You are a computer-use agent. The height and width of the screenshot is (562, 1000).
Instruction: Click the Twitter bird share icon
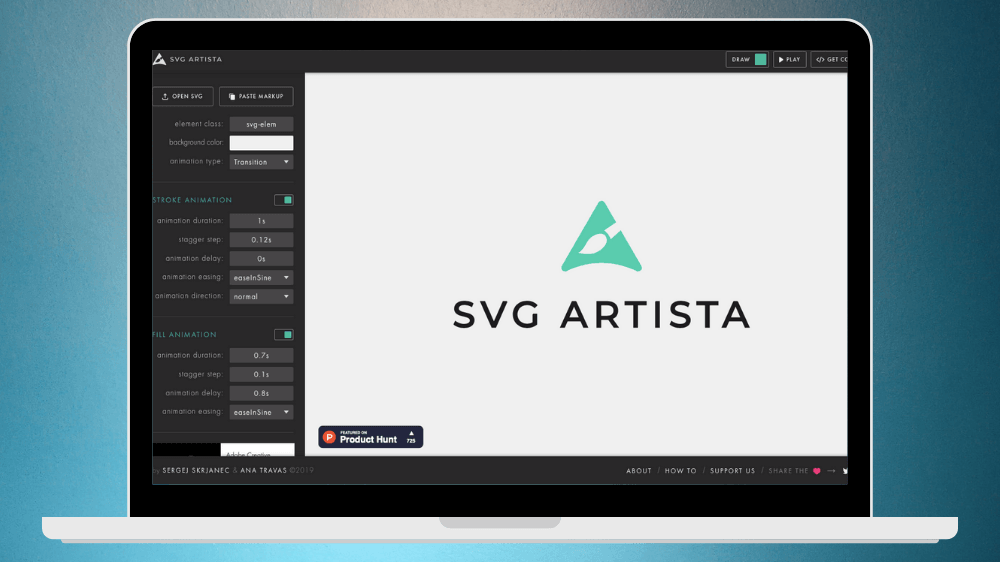click(845, 471)
